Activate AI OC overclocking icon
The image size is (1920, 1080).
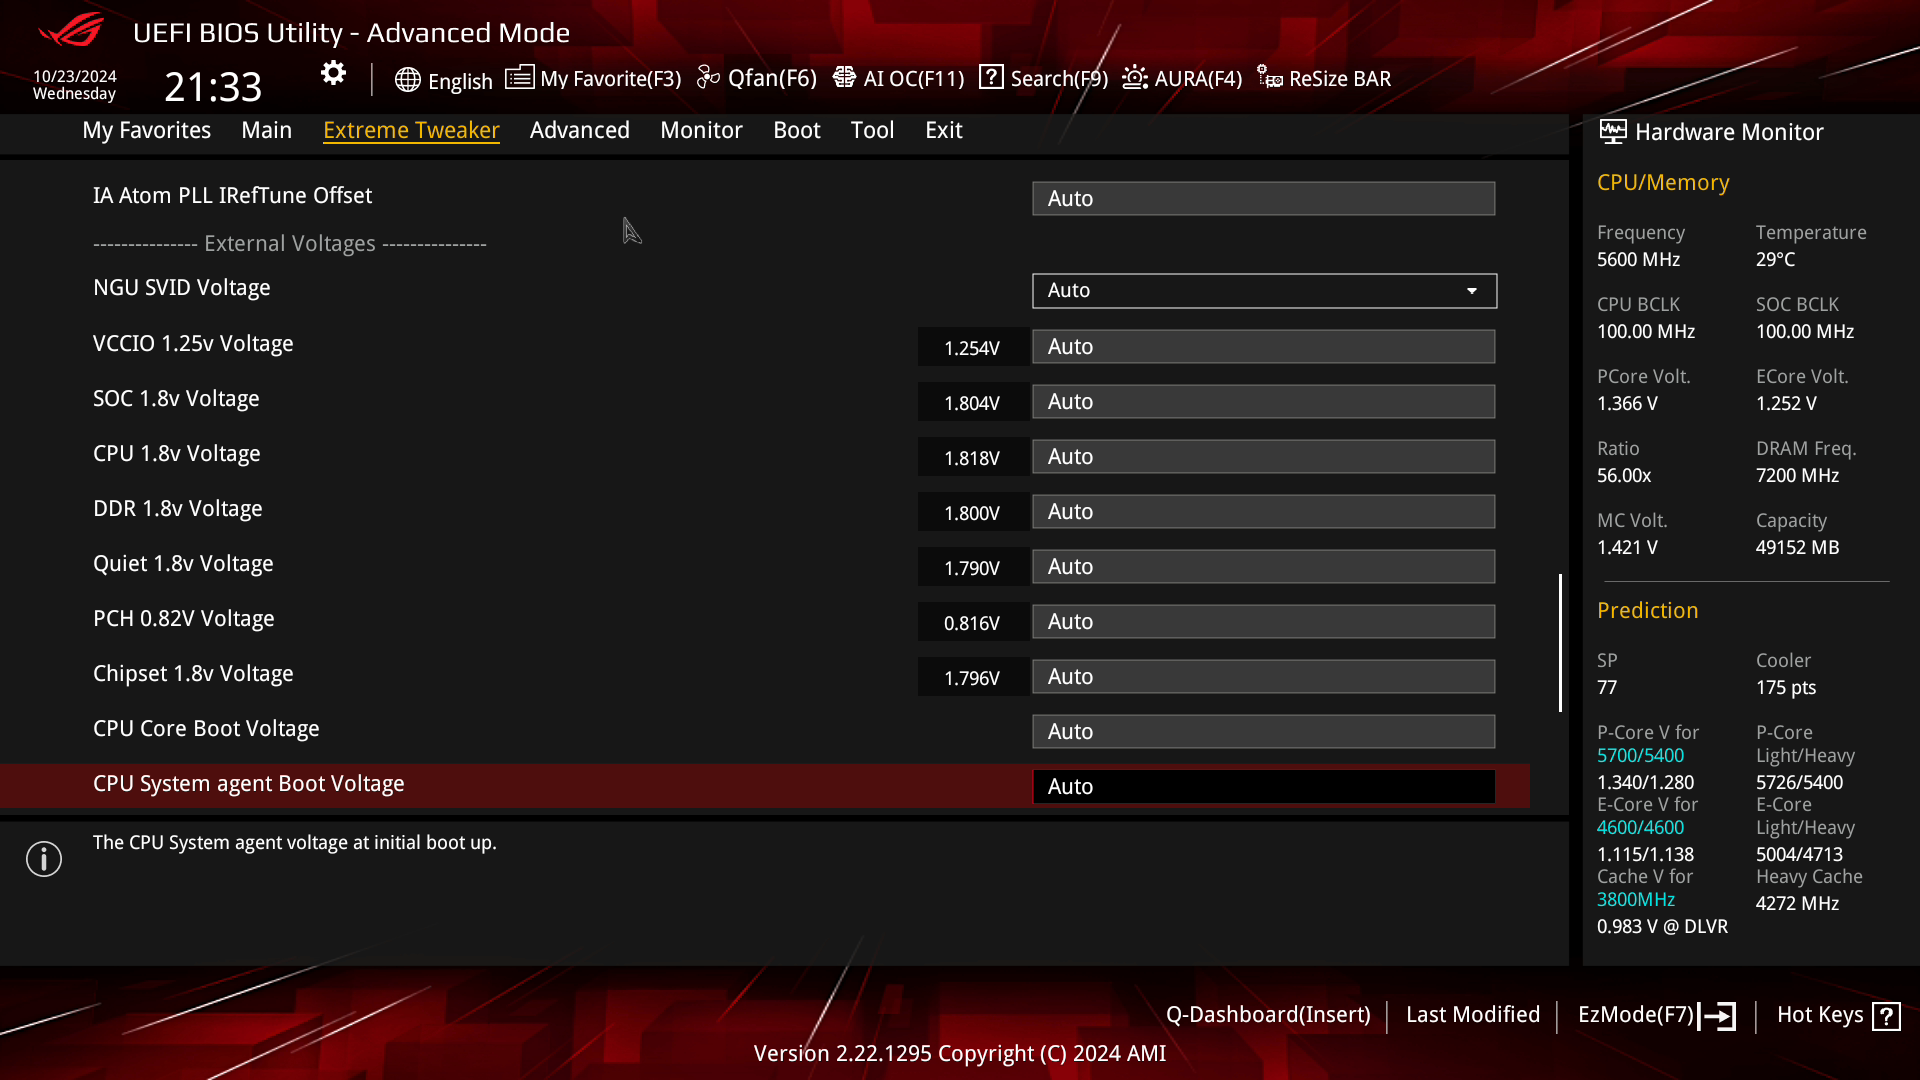tap(845, 76)
